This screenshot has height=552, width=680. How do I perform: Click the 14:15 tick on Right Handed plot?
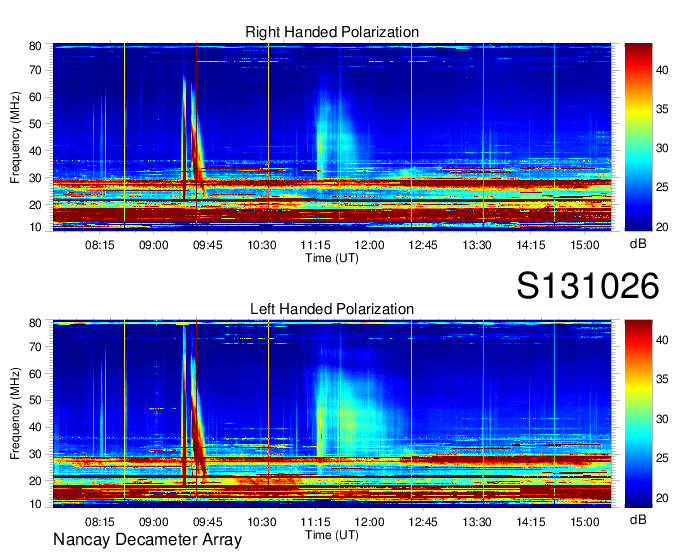531,245
